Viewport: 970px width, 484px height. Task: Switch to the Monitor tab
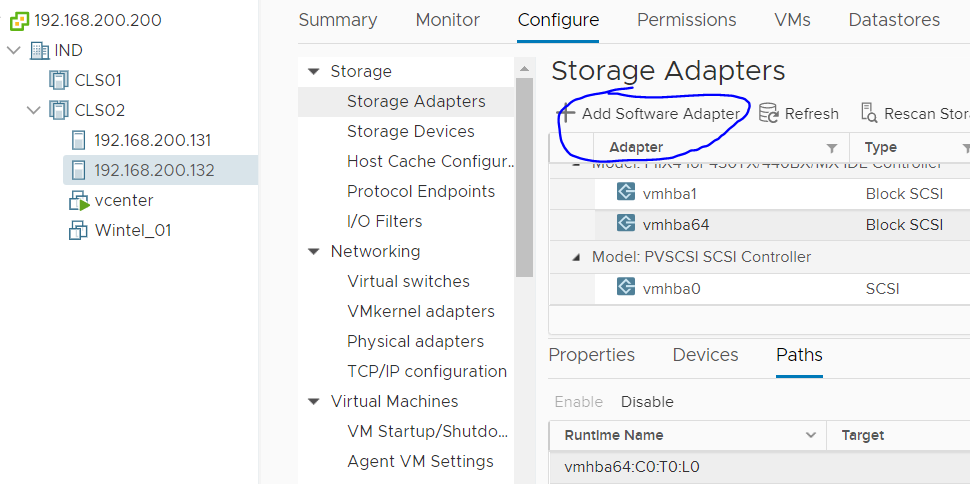tap(447, 20)
